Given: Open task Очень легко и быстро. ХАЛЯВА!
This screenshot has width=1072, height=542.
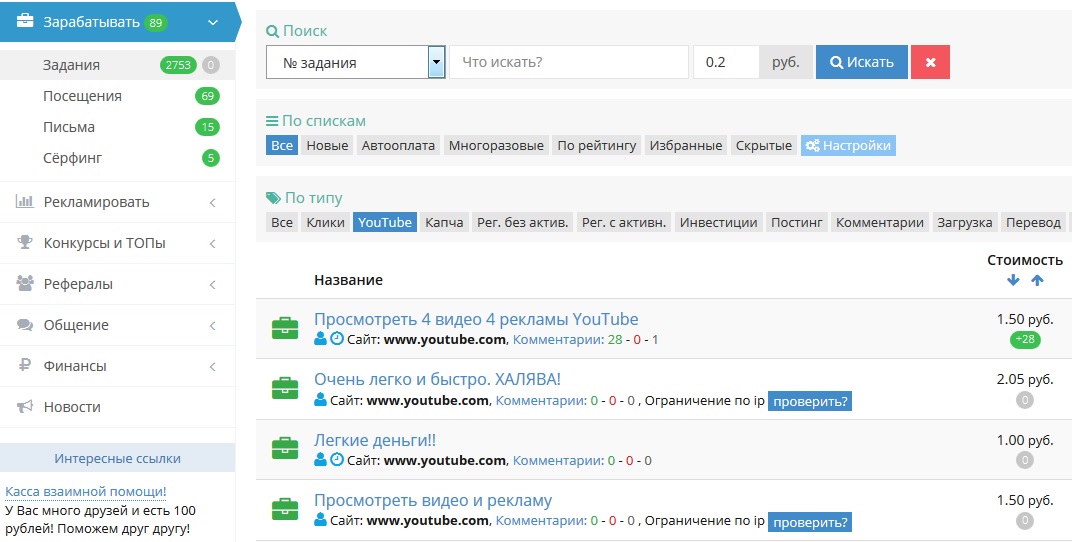Looking at the screenshot, I should (x=438, y=379).
